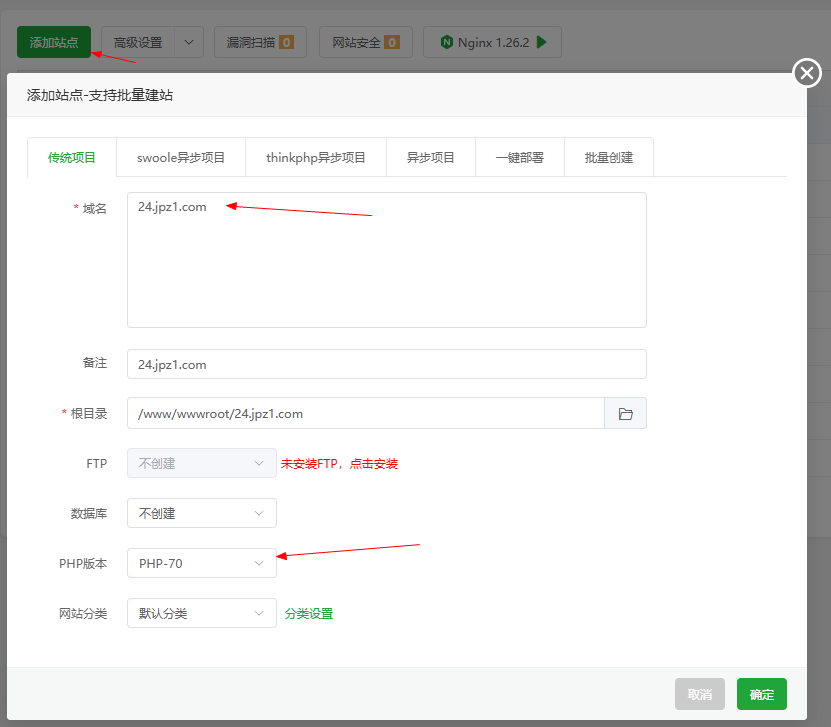Image resolution: width=831 pixels, height=727 pixels.
Task: Open the 分类设置 link
Action: click(309, 614)
